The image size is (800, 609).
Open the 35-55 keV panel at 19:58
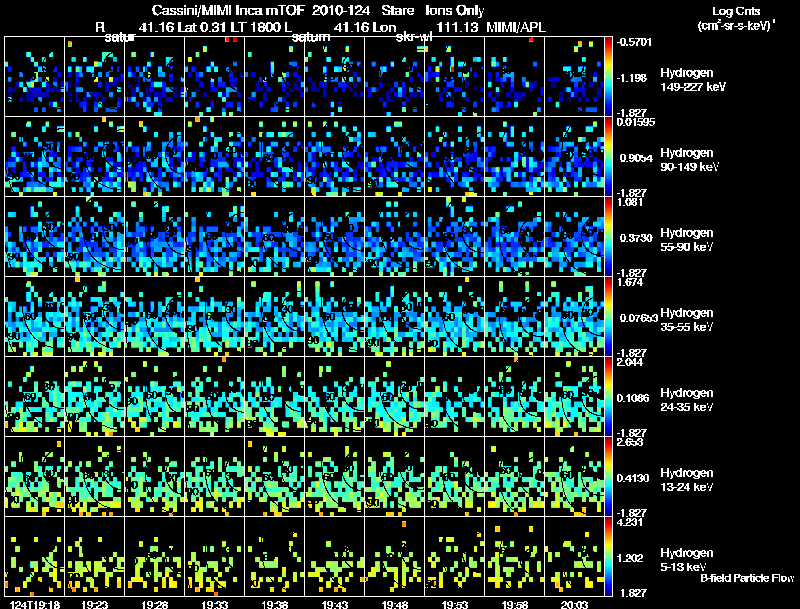point(514,317)
